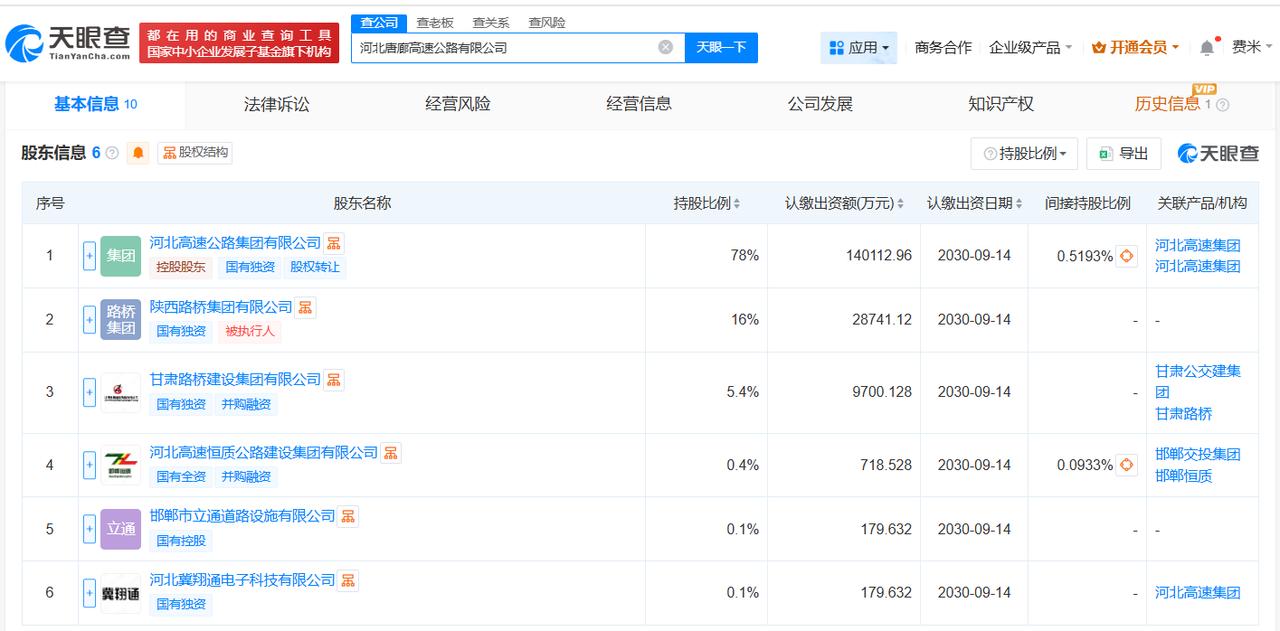
Task: Click the shareholder alert bell icon
Action: 138,153
